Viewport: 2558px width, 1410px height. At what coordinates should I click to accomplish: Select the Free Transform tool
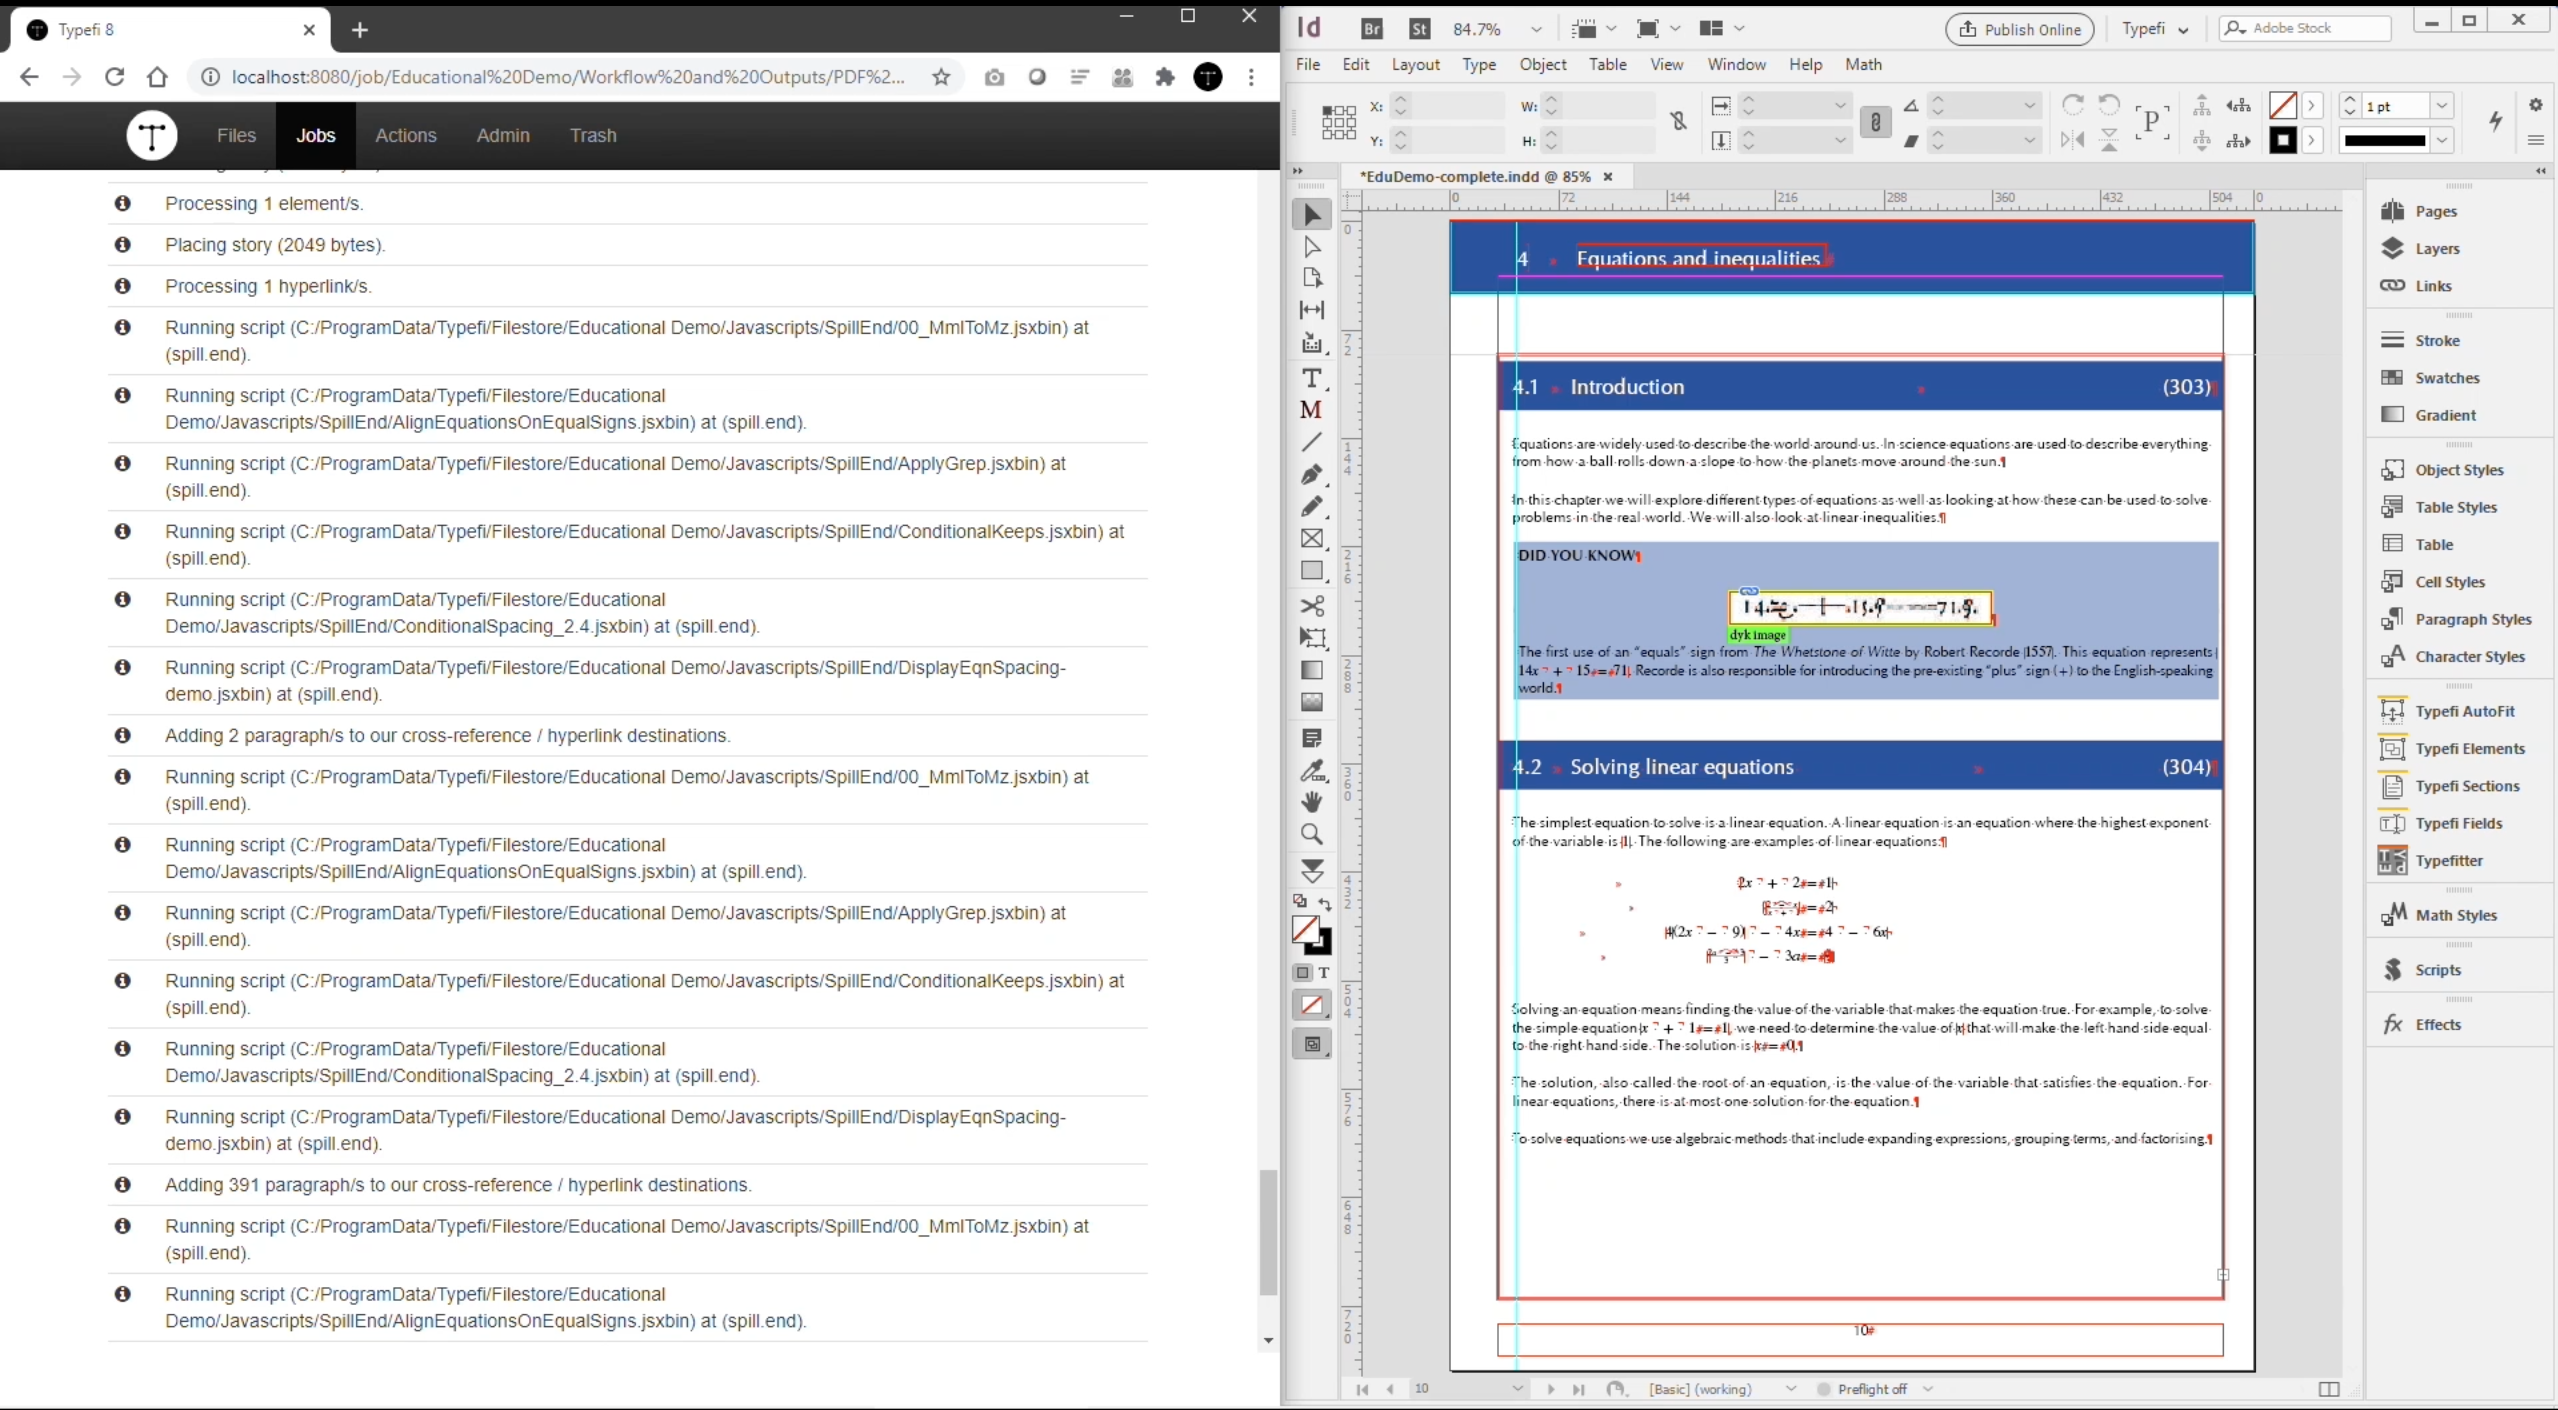(1312, 638)
